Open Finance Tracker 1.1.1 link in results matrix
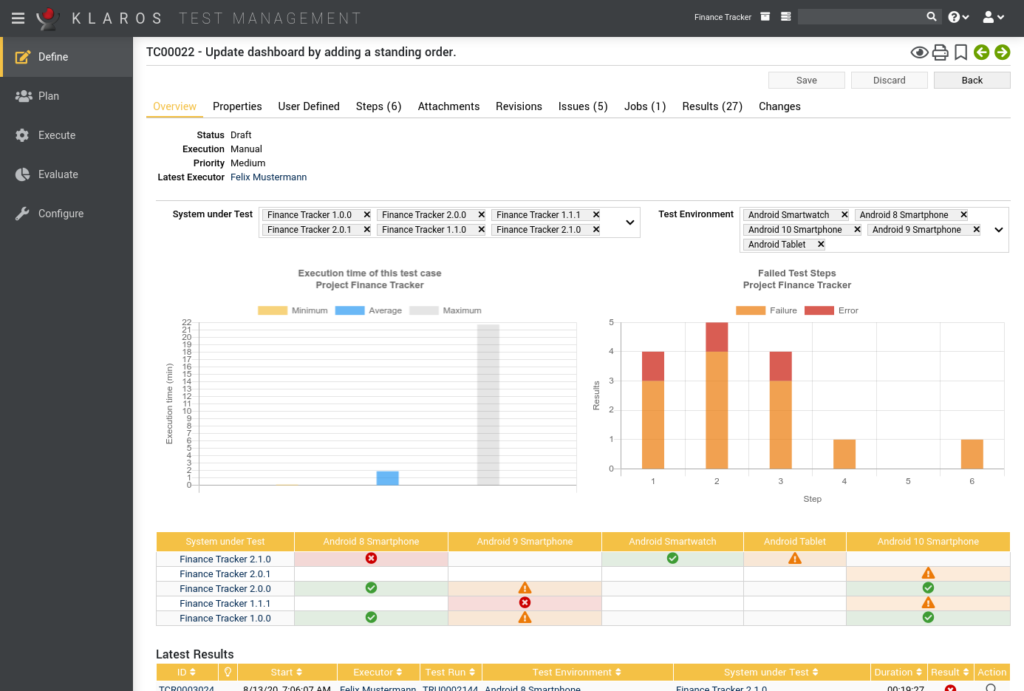 tap(225, 603)
